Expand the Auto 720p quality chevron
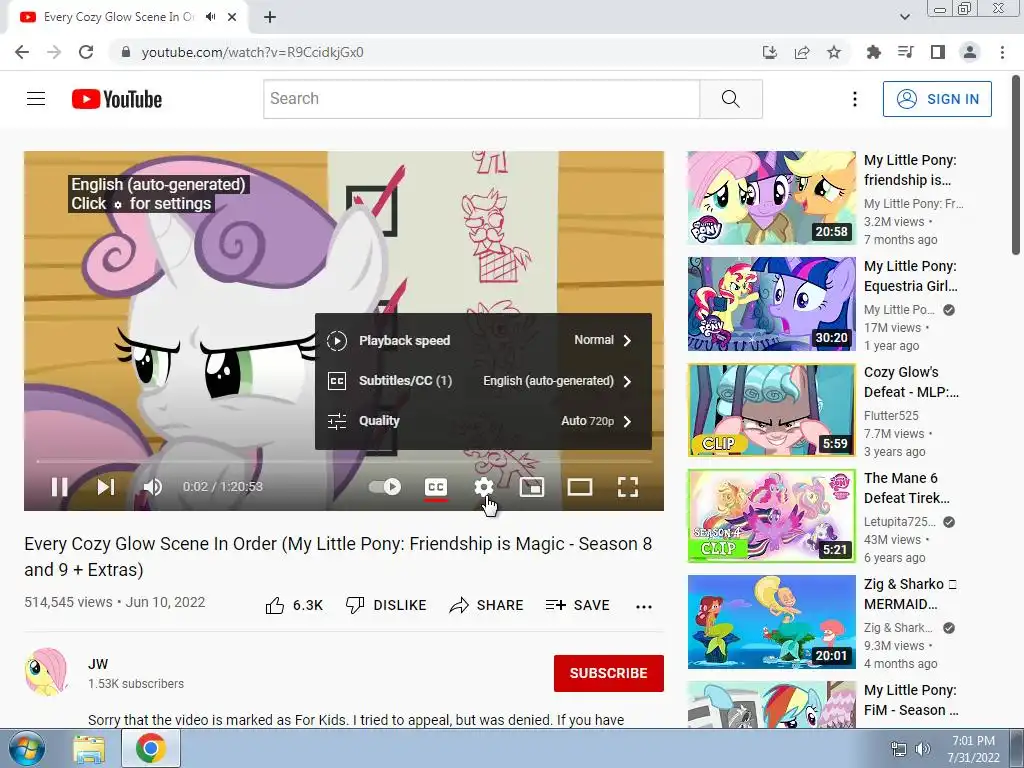 tap(627, 421)
